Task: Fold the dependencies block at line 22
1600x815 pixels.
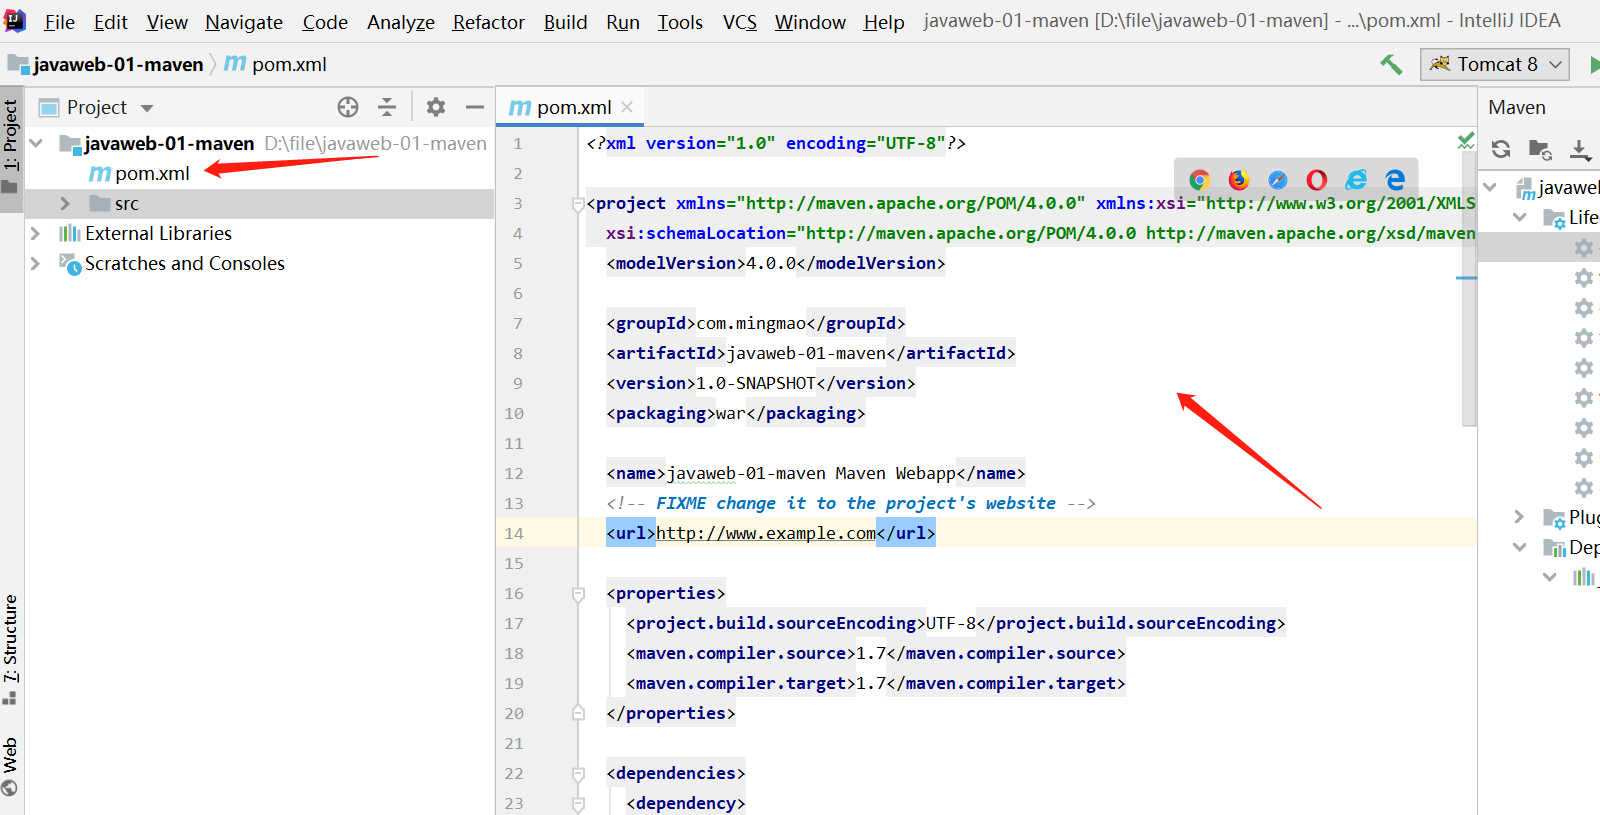Action: (578, 774)
